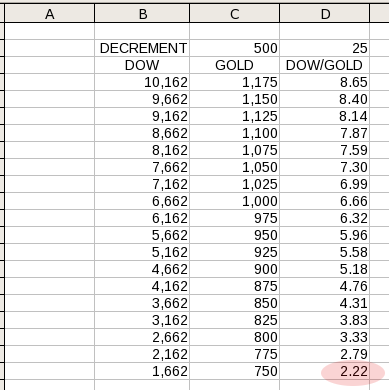Screen dimensions: 389x390
Task: Select DOW cell 5,162
Action: (142, 252)
